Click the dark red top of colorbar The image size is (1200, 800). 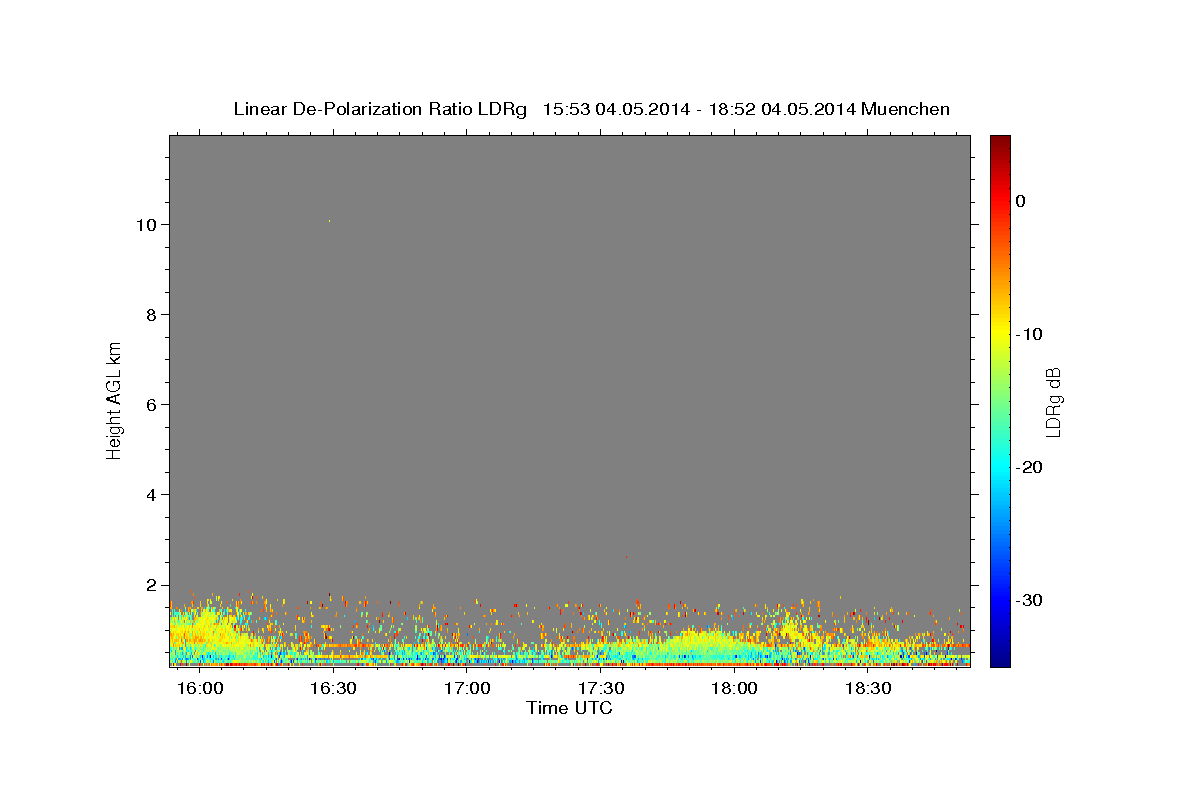click(1000, 142)
